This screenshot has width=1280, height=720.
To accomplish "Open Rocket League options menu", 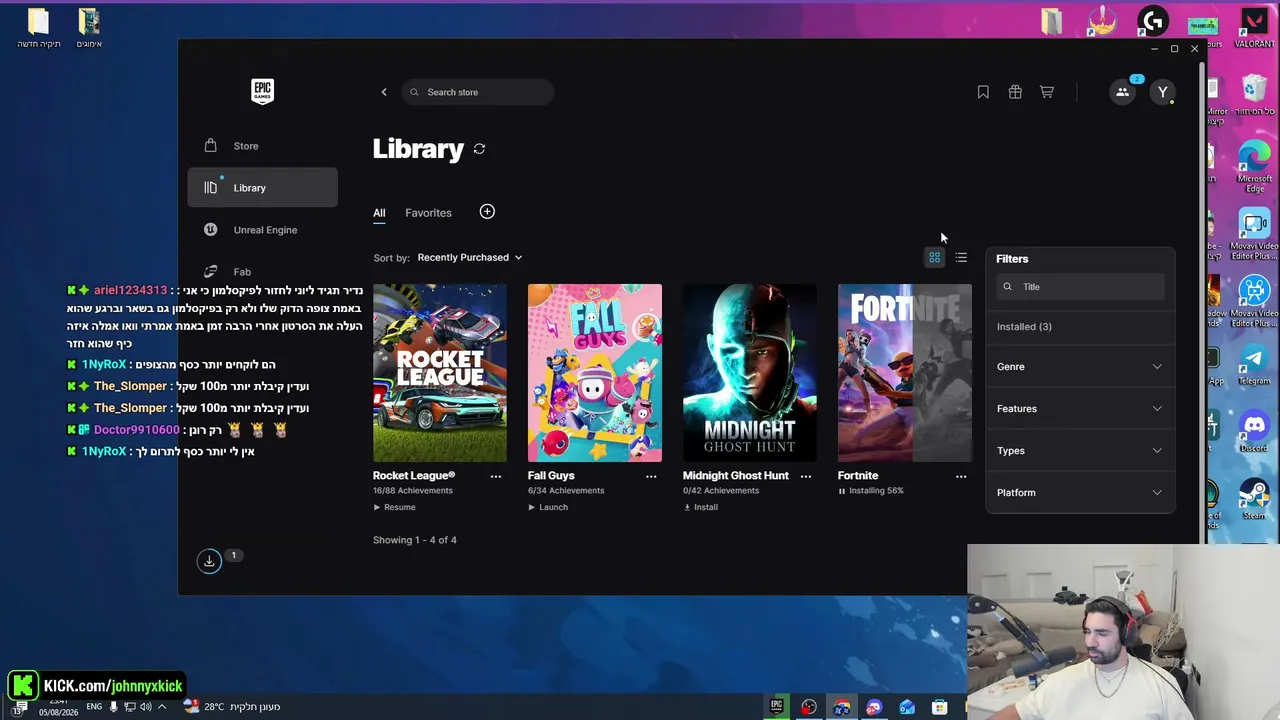I will coord(496,476).
